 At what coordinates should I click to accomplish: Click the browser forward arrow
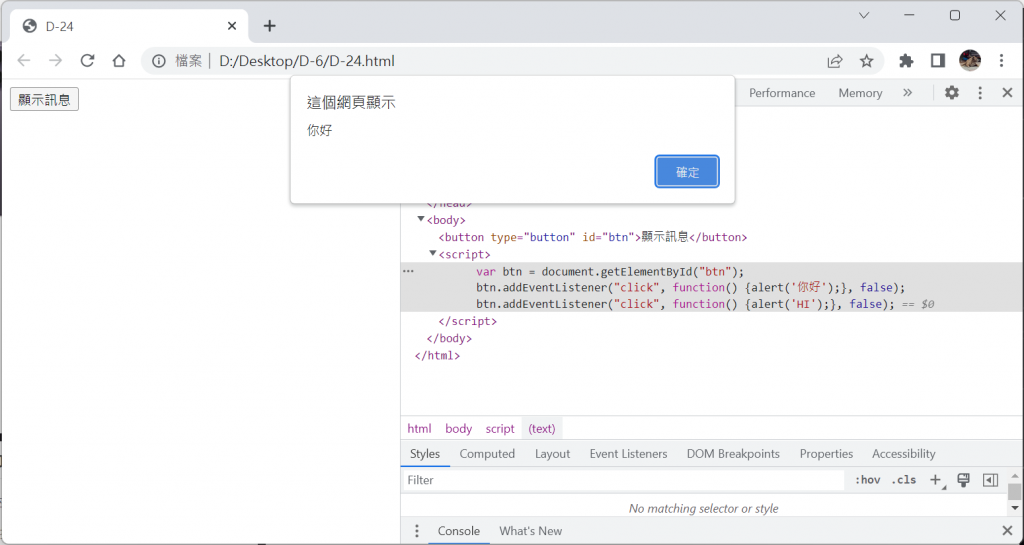56,61
